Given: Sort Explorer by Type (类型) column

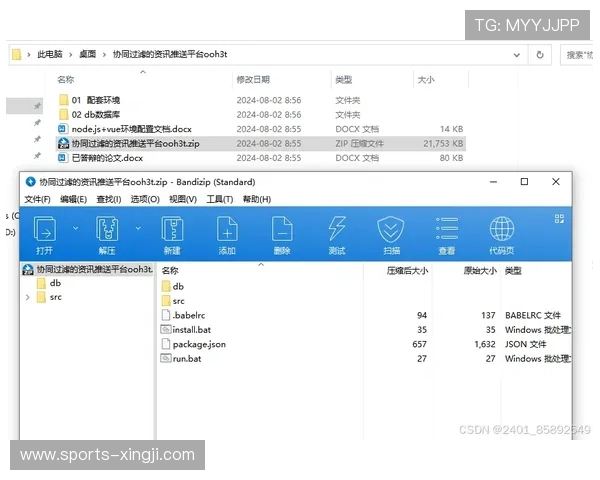Looking at the screenshot, I should click(344, 80).
